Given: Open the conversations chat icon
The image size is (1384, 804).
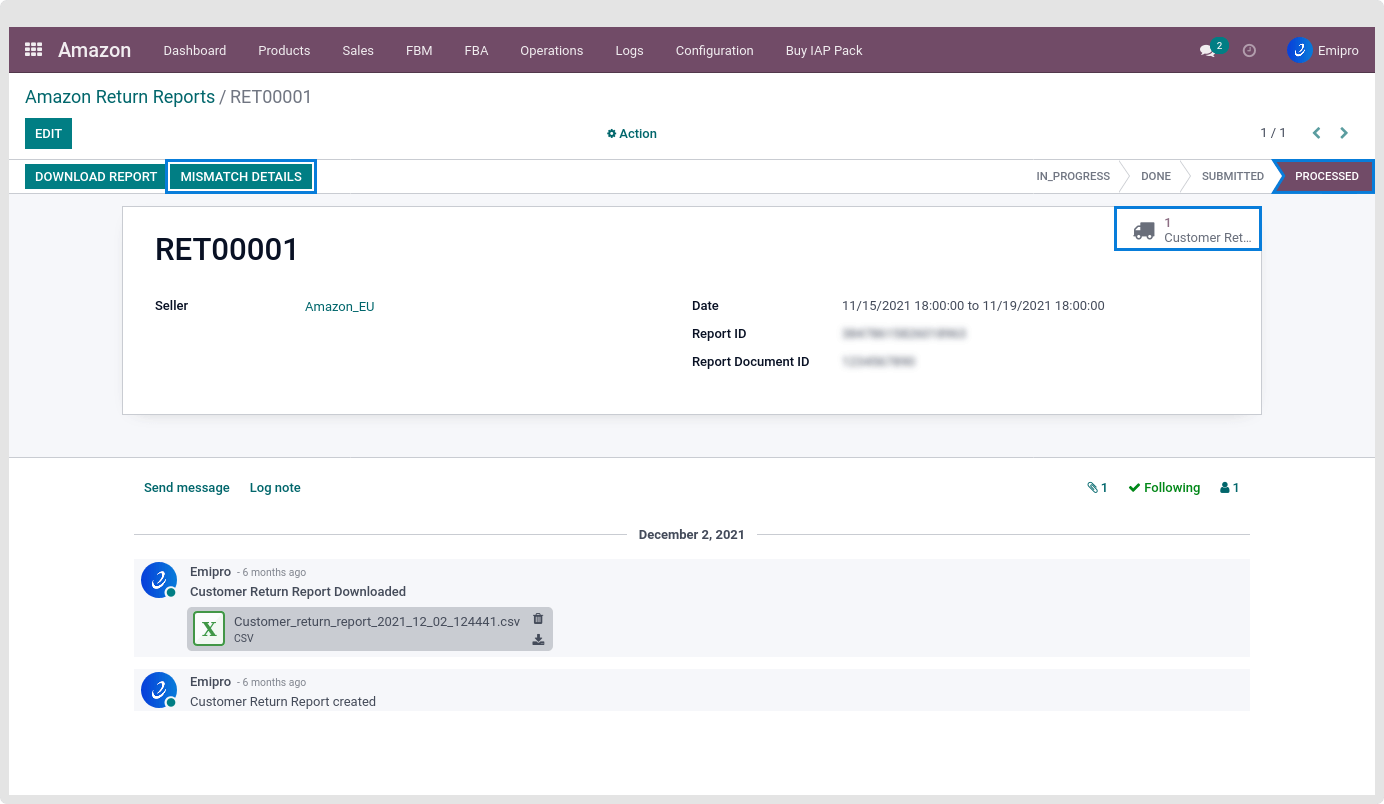Looking at the screenshot, I should click(x=1208, y=50).
